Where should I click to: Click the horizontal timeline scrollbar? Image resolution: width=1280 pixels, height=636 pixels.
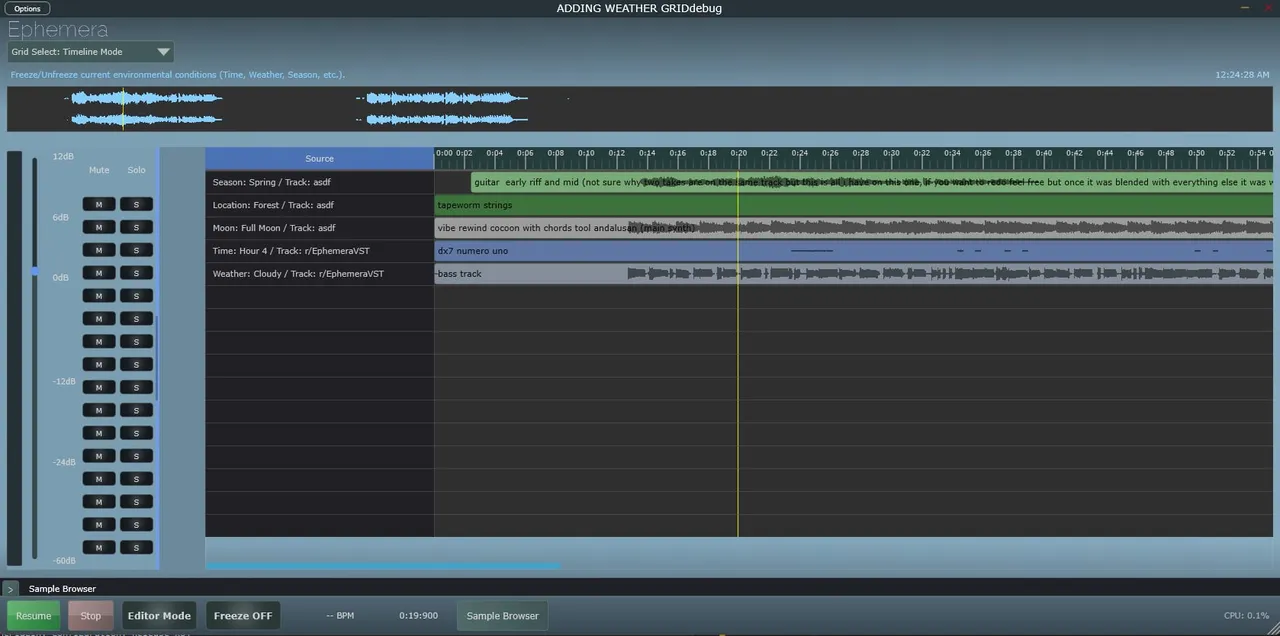[382, 566]
